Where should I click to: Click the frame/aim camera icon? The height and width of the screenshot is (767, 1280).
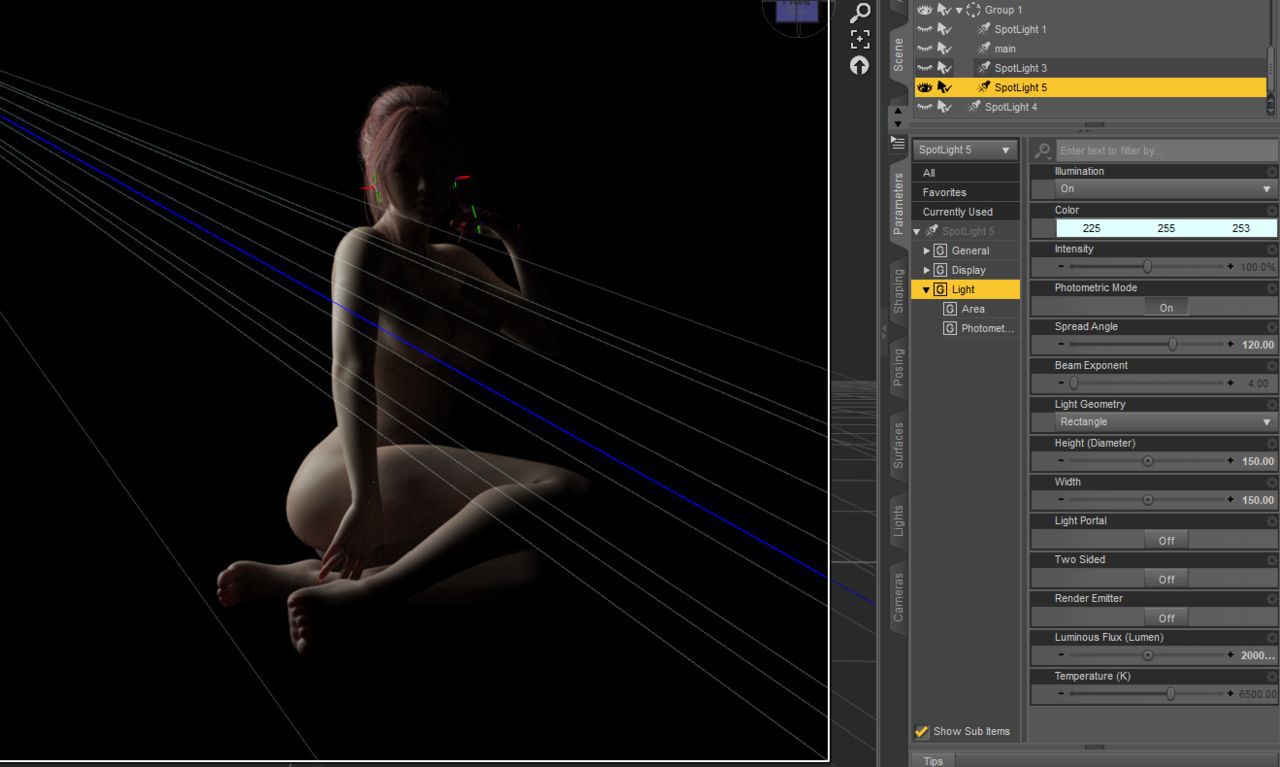(859, 39)
